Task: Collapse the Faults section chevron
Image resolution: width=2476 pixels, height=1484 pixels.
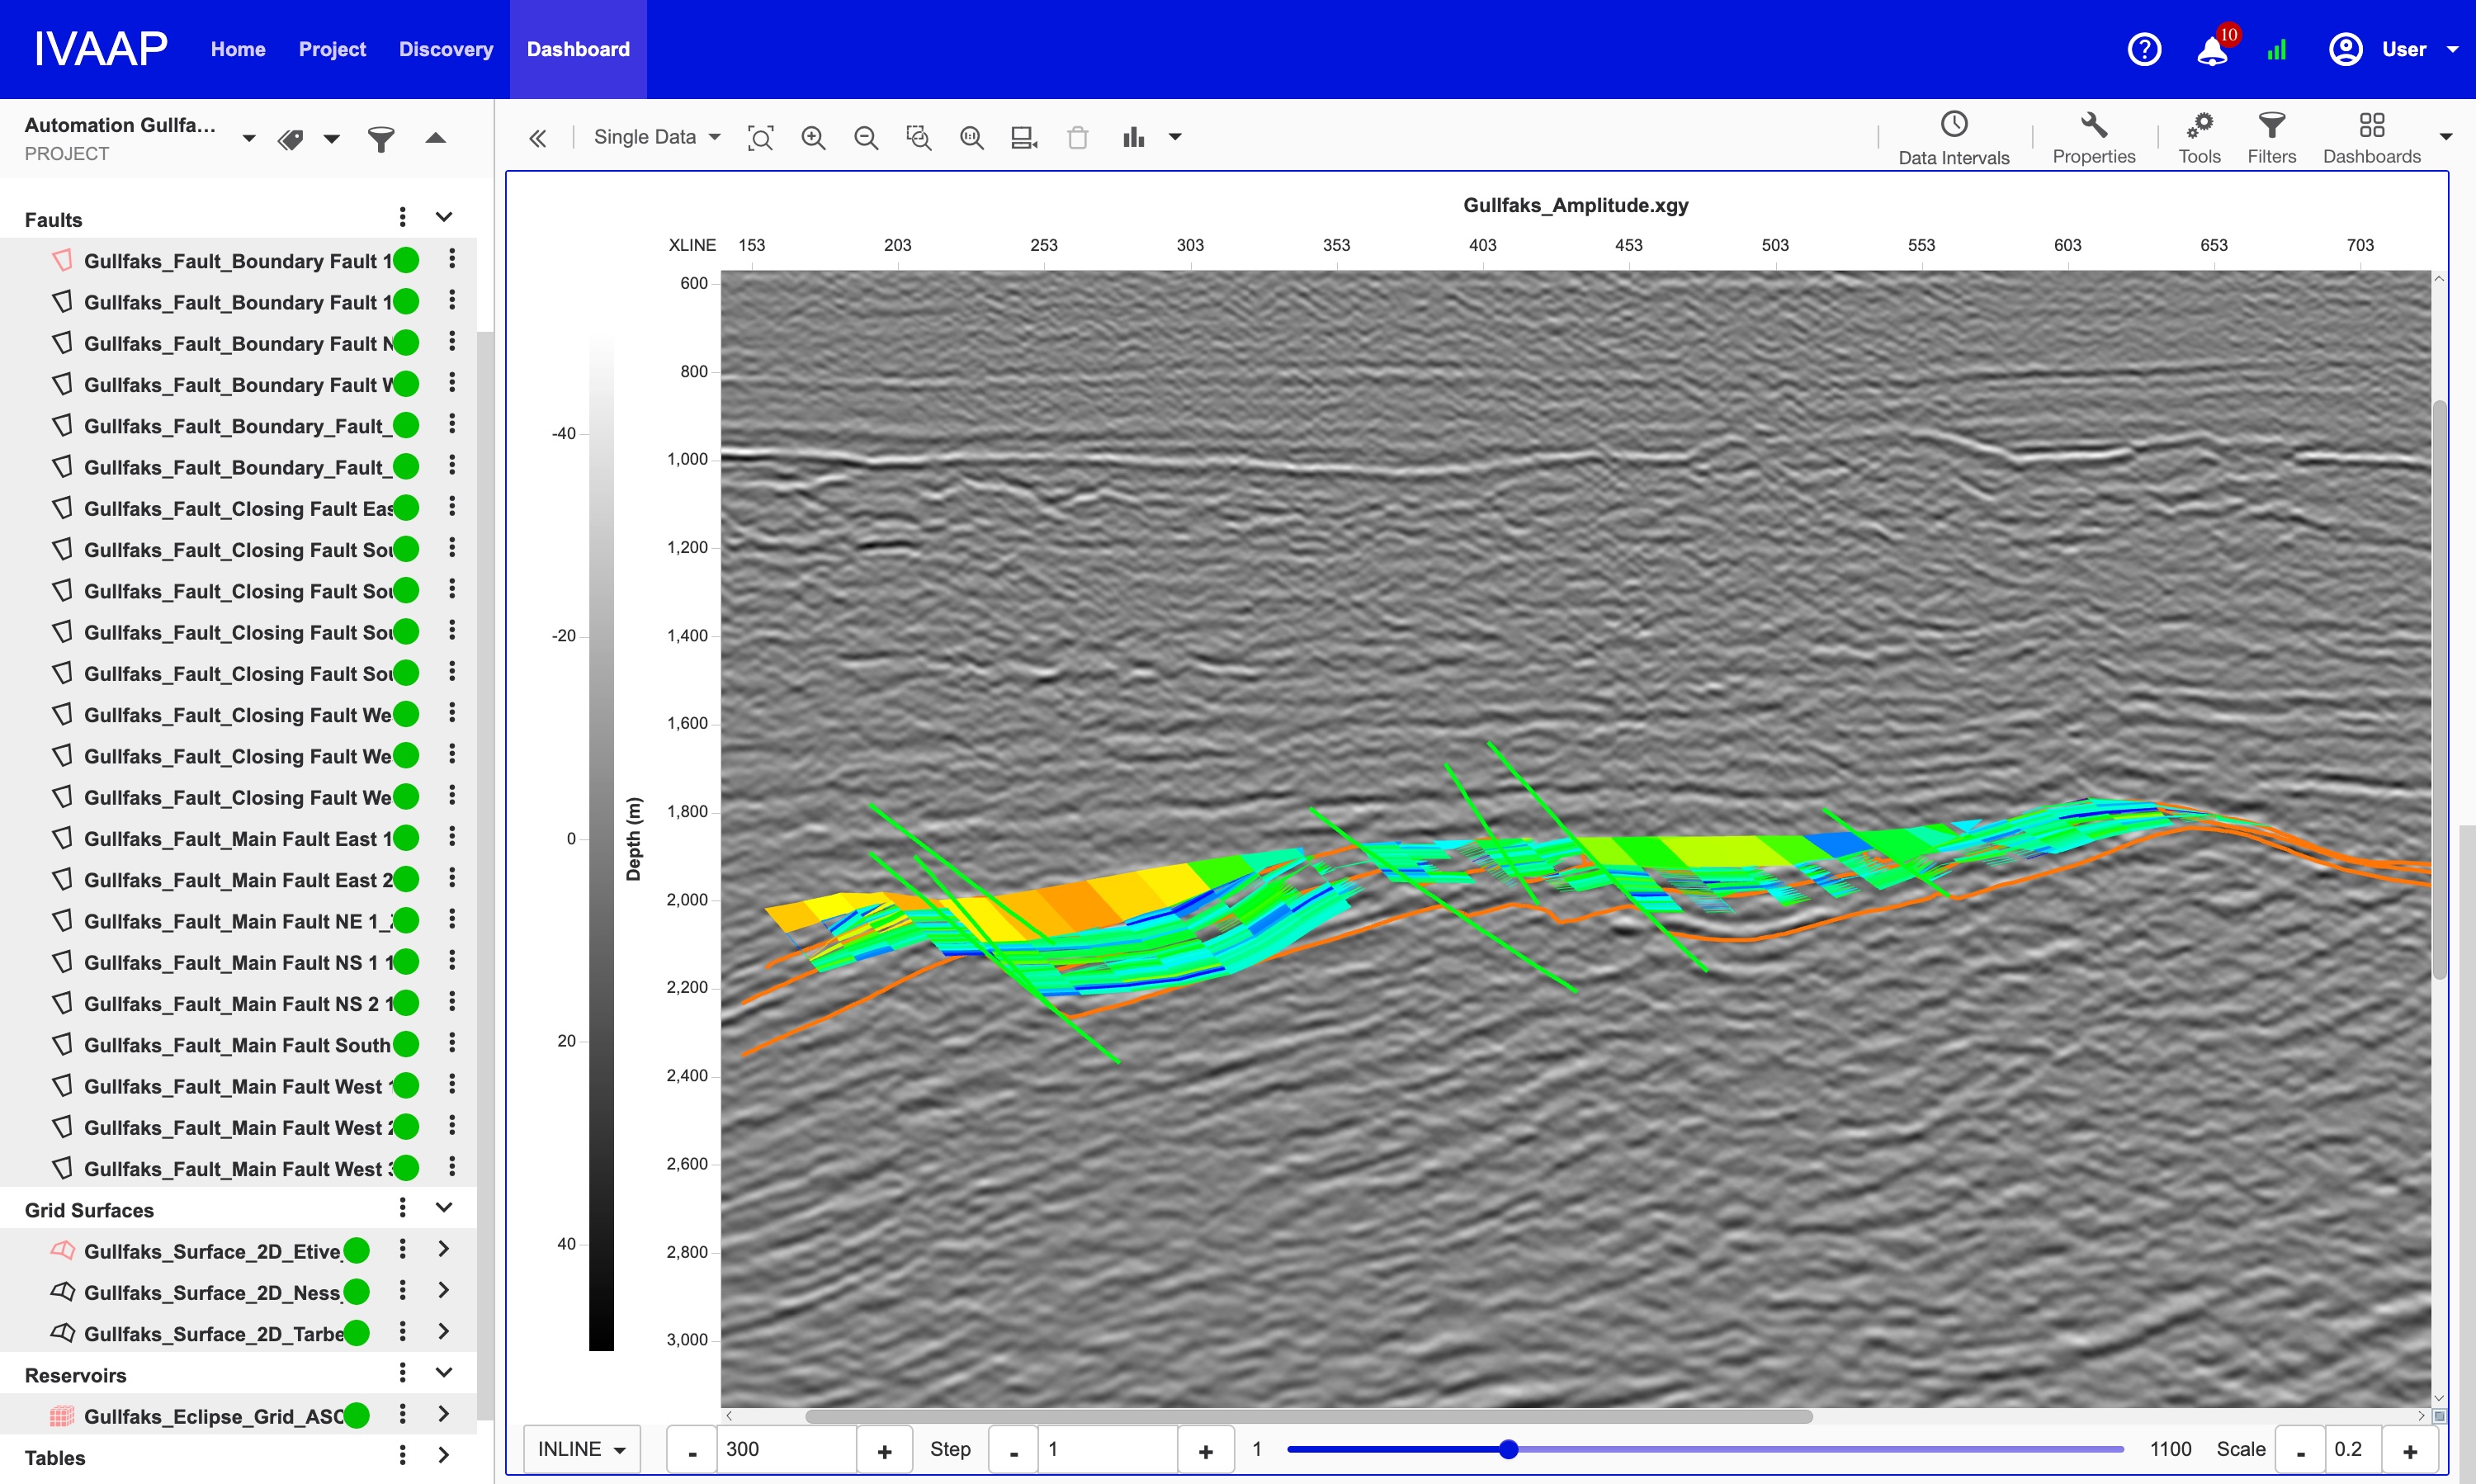Action: [x=444, y=217]
